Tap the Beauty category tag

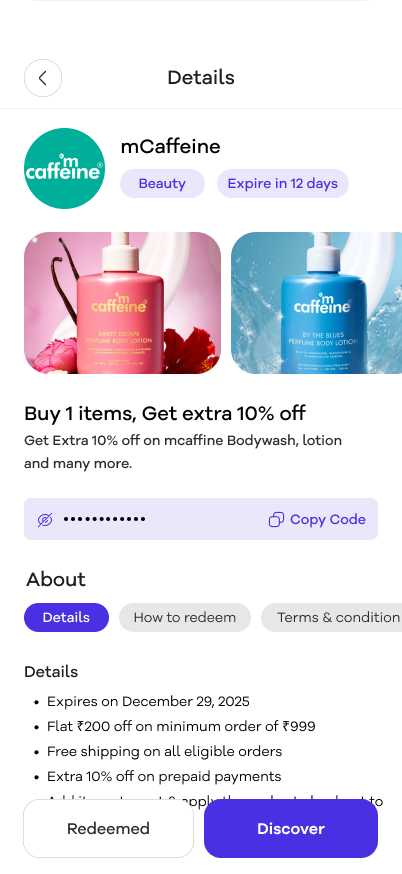point(162,183)
